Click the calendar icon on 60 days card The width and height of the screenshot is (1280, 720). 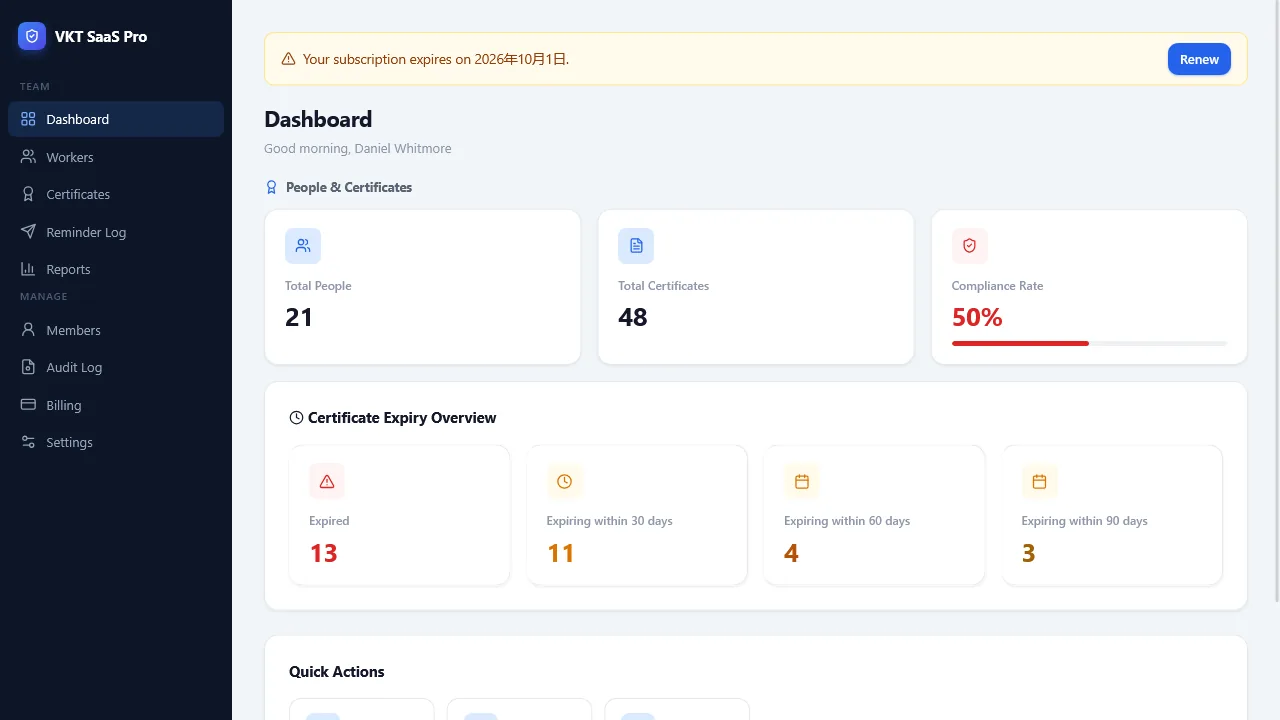802,482
